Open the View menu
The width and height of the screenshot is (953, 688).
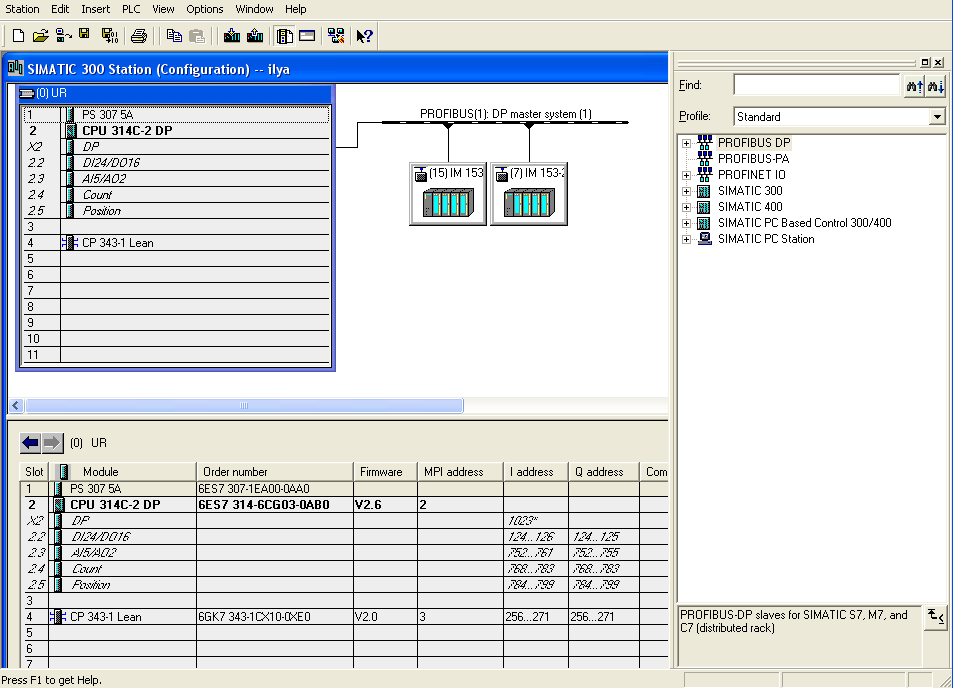163,9
